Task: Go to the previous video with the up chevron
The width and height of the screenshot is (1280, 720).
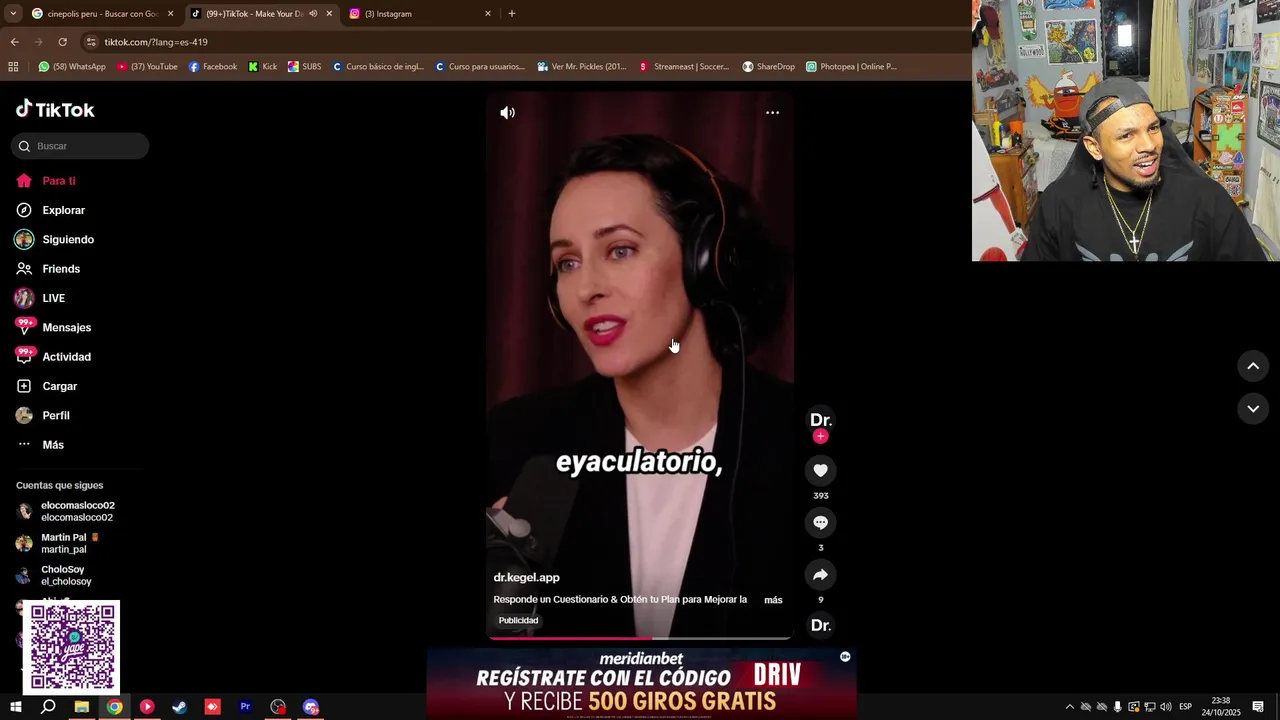Action: [x=1253, y=366]
